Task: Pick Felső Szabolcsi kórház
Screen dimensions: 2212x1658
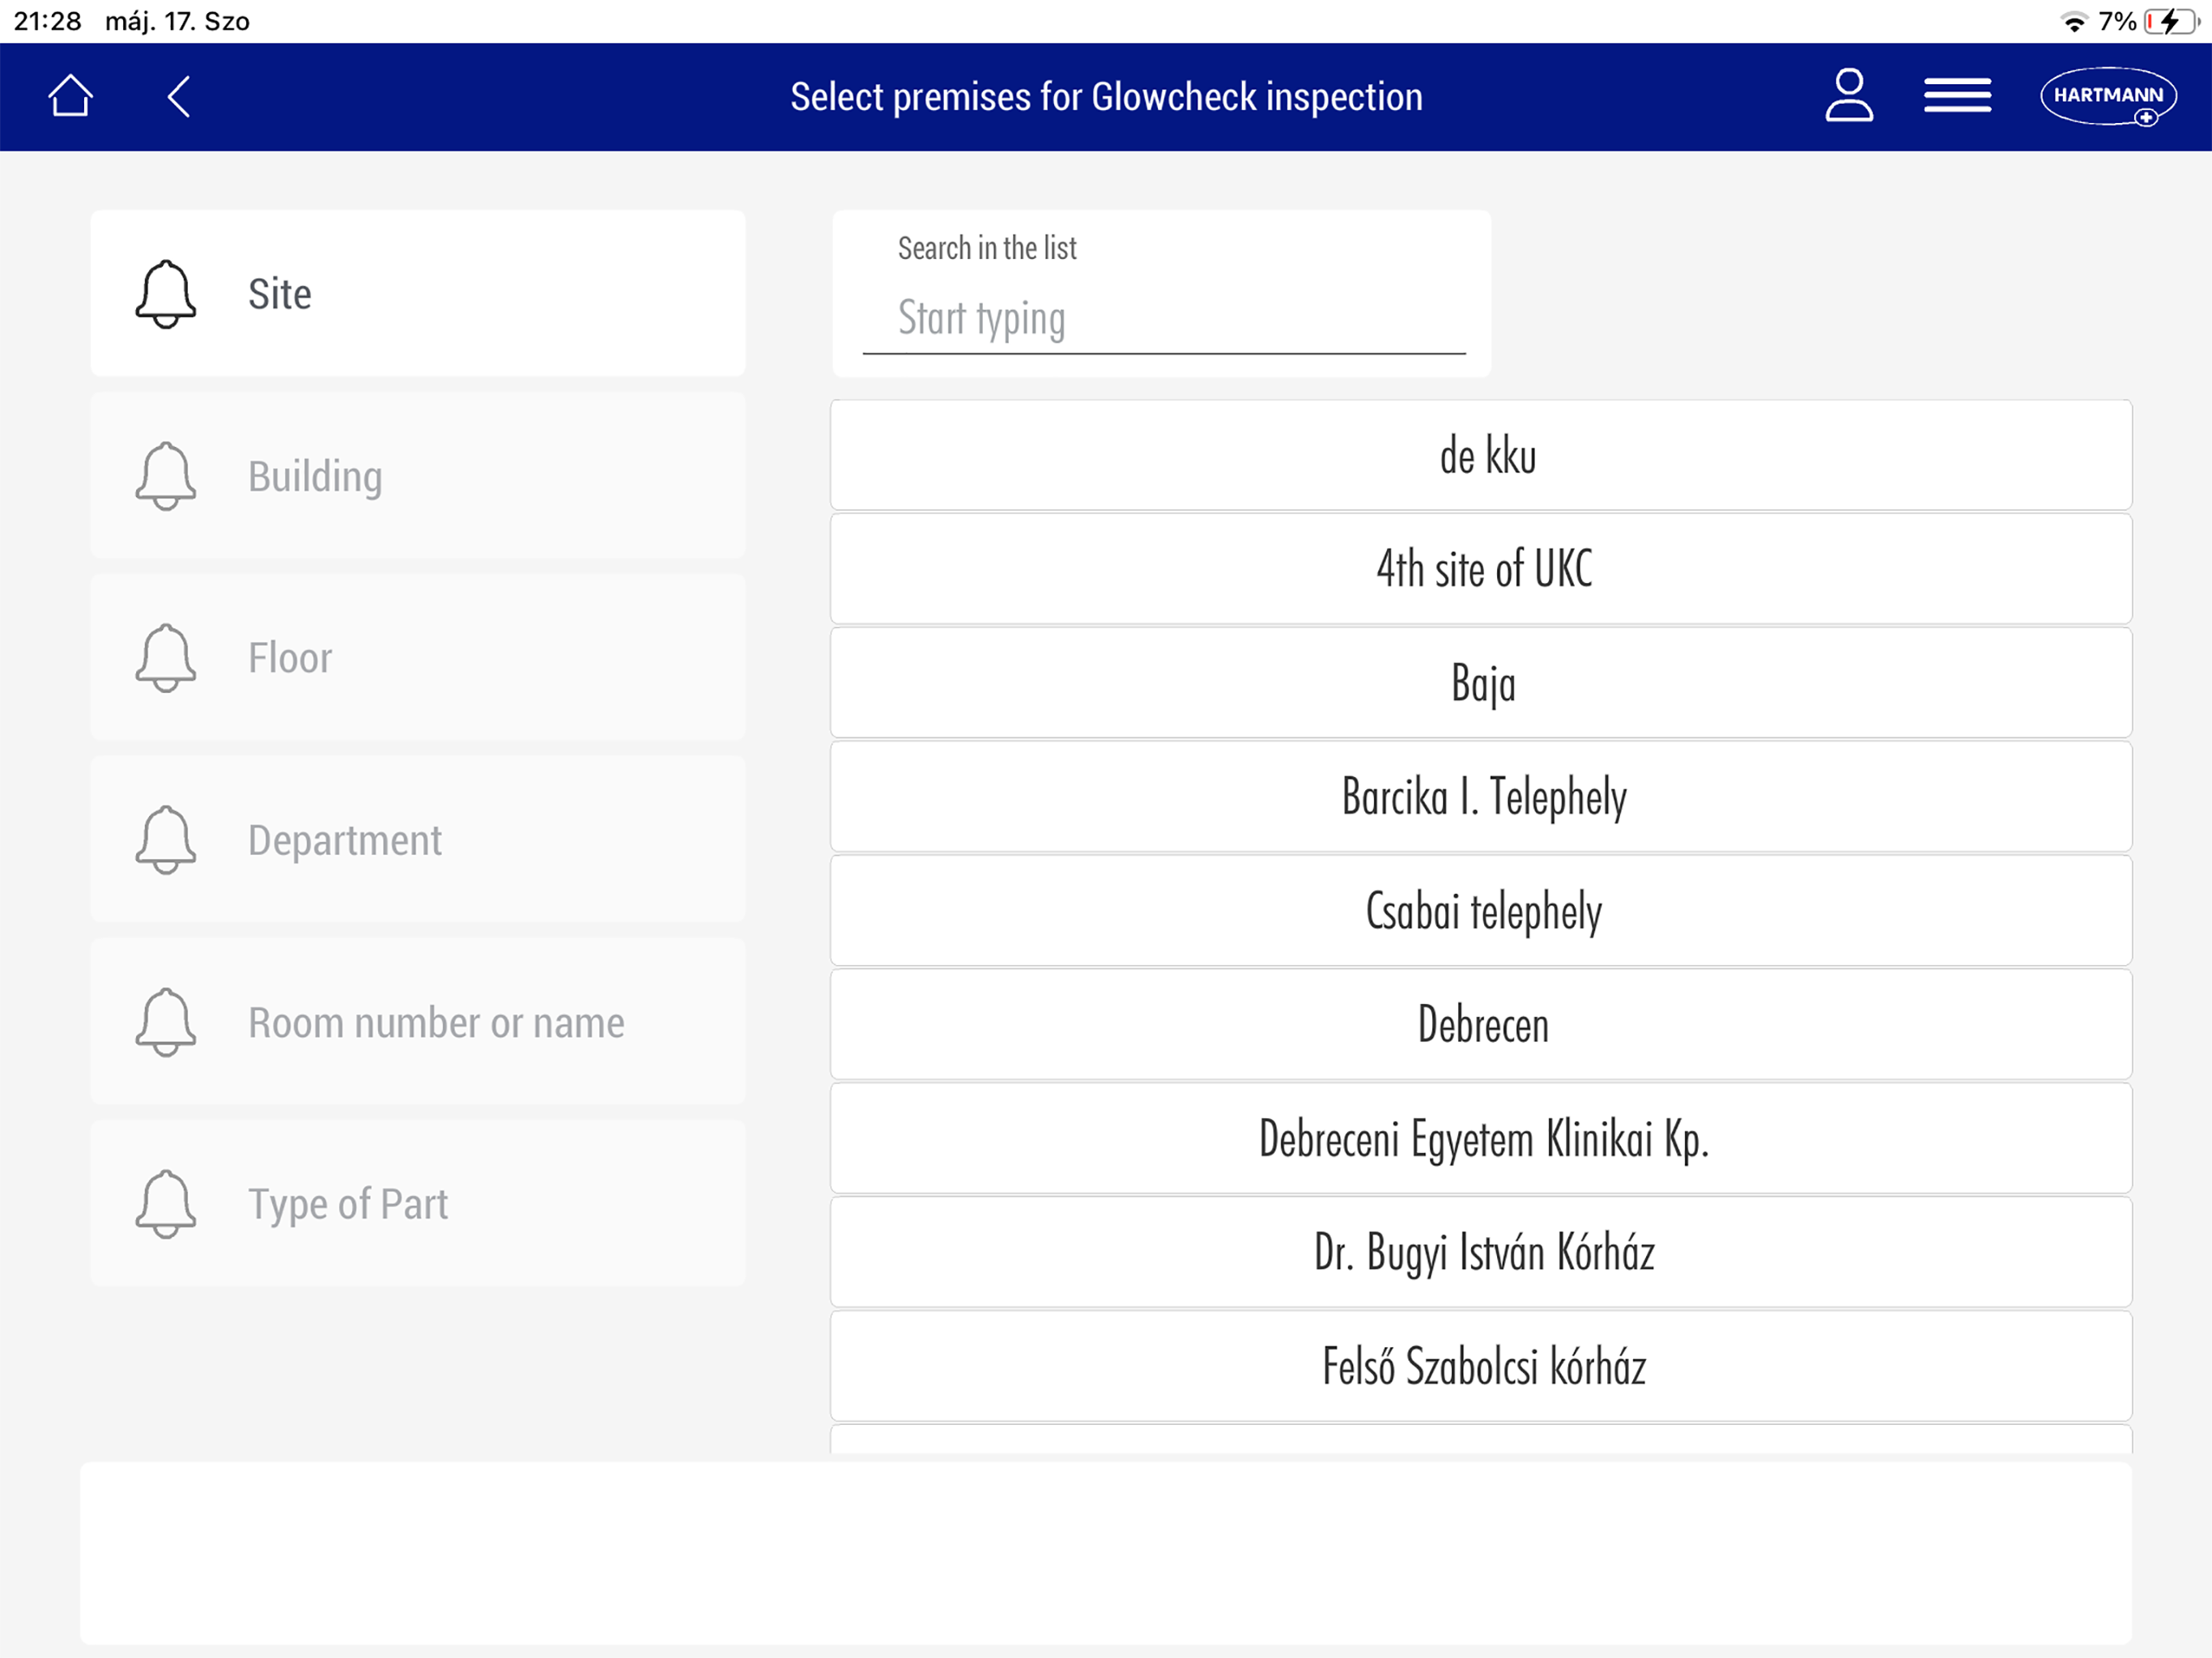Action: click(1481, 1367)
